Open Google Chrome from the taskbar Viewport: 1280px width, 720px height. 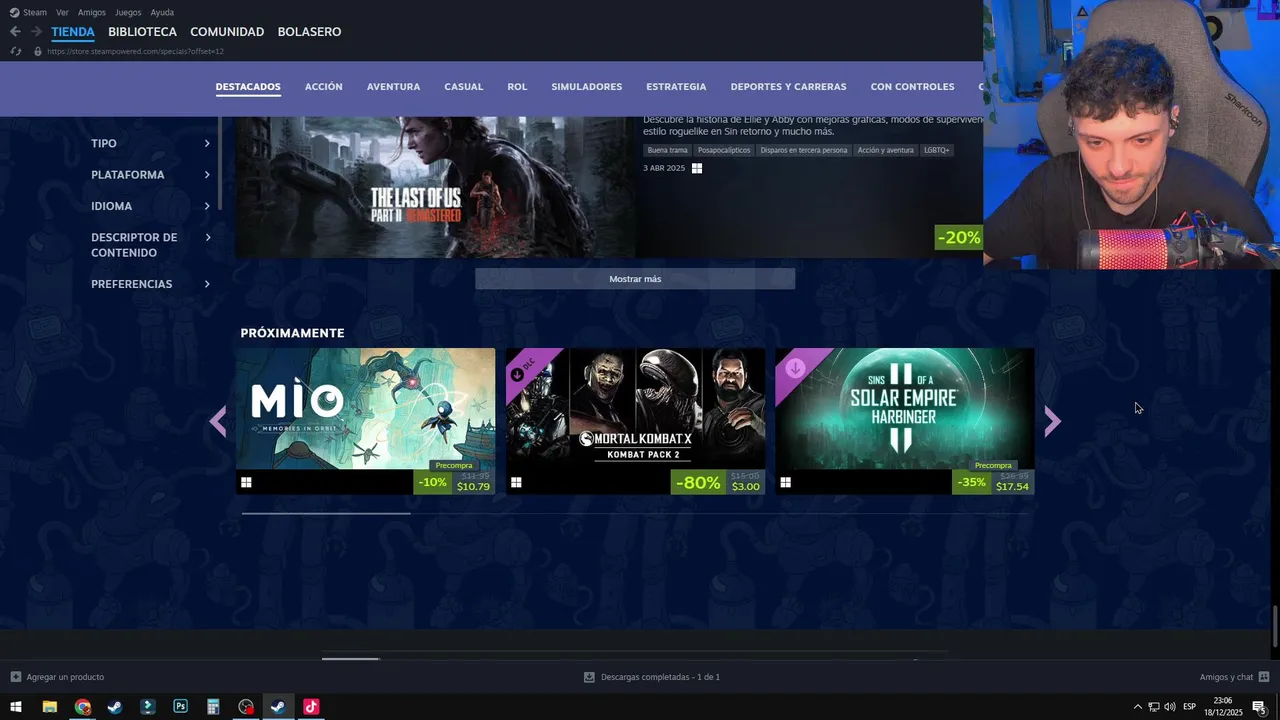coord(83,707)
